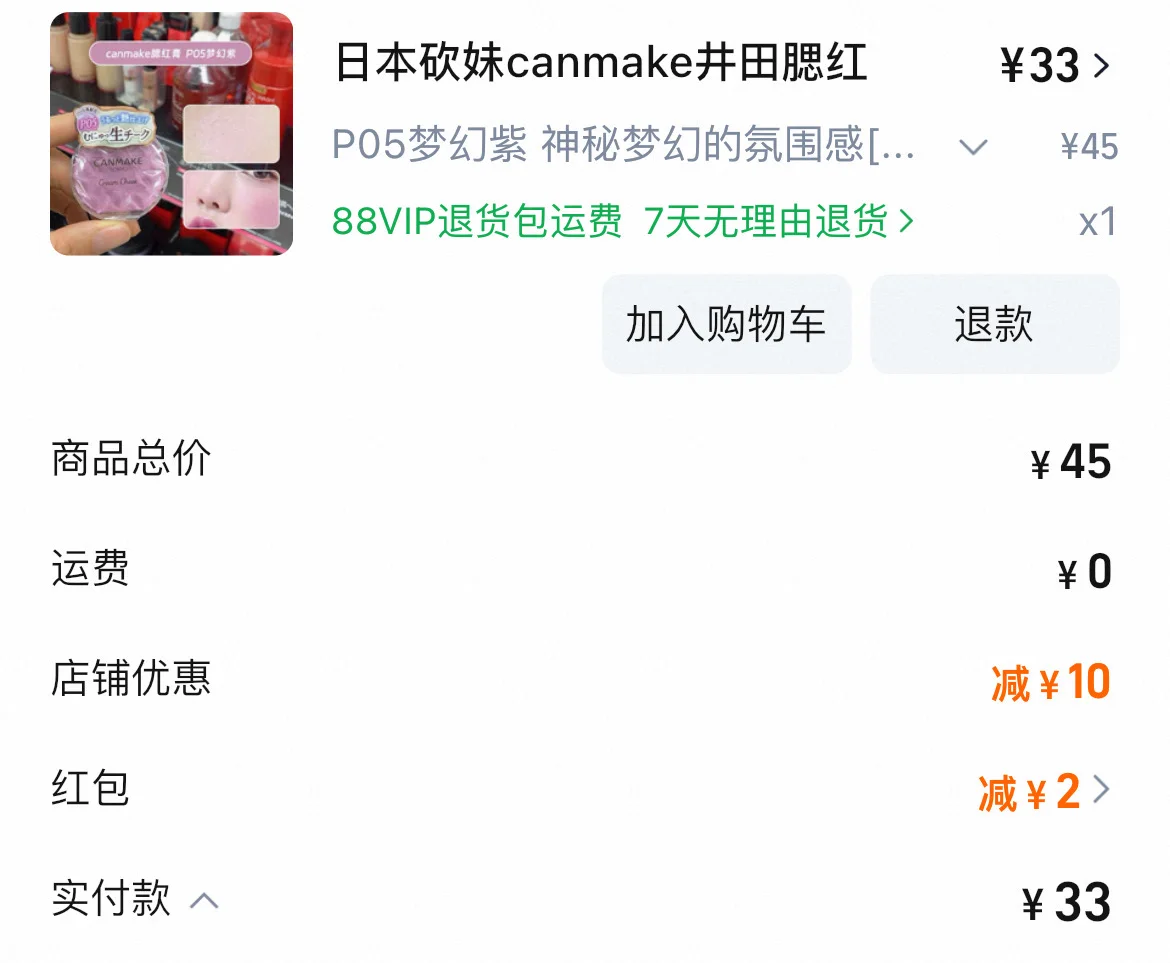Collapse the 实付款 details caret
Screen dimensions: 1170x963
(x=204, y=900)
